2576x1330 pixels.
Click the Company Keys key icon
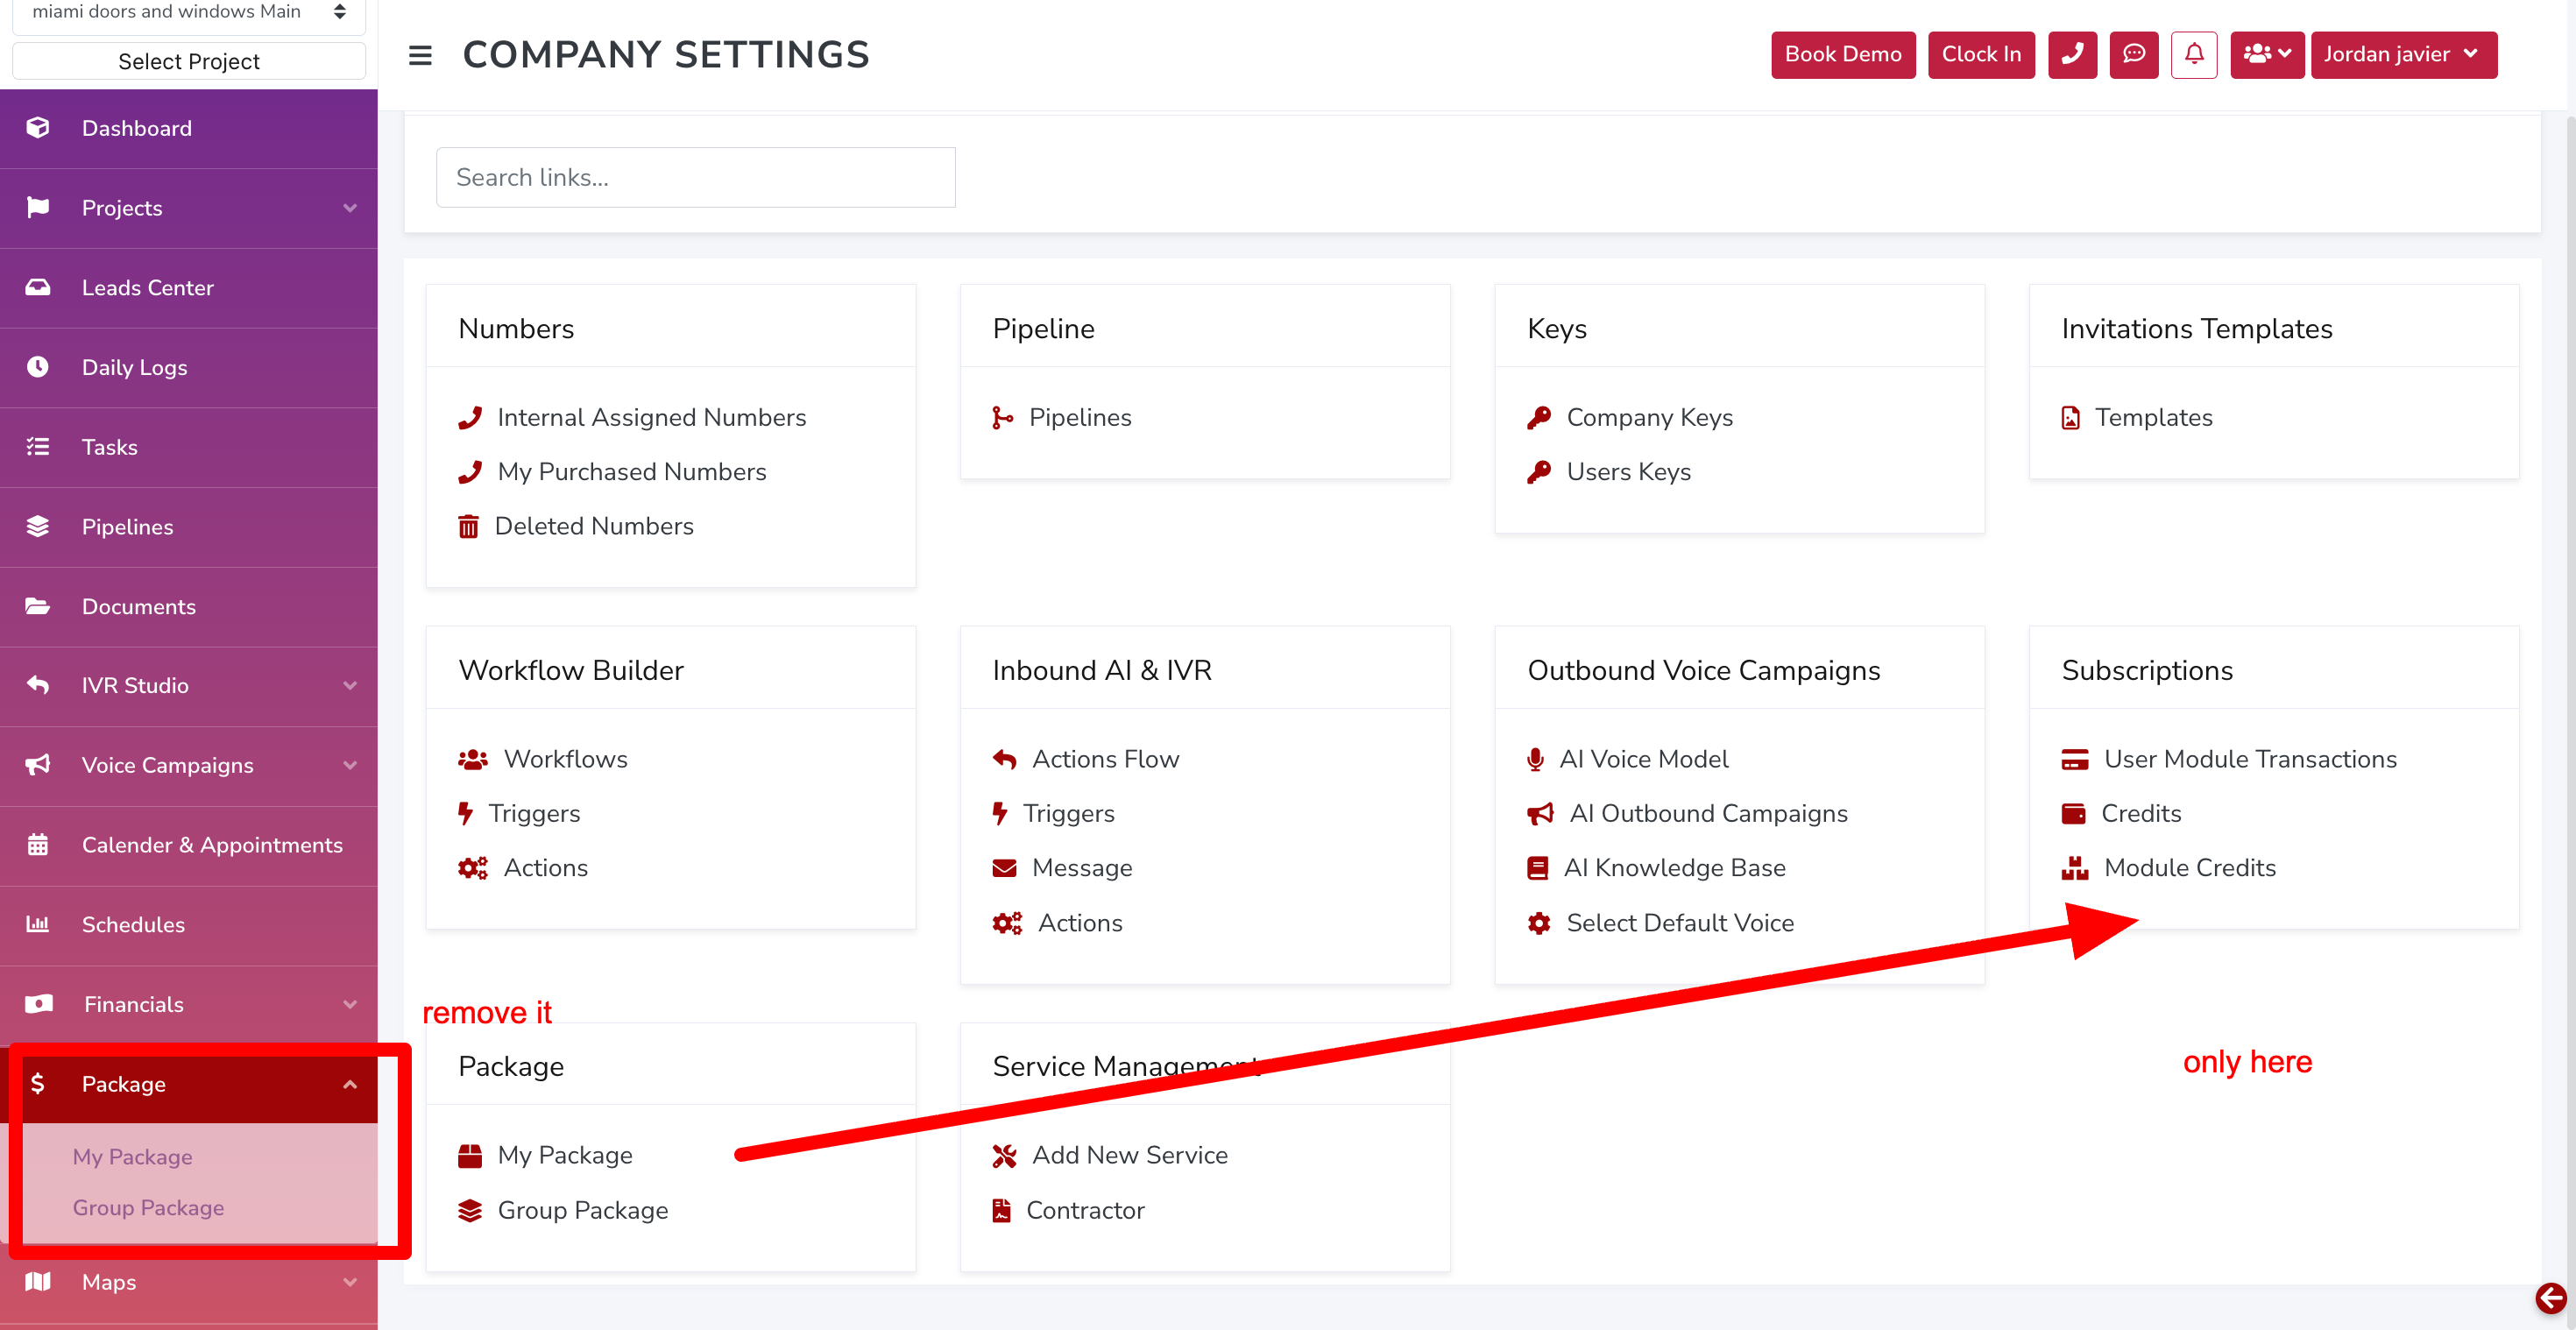click(1539, 417)
